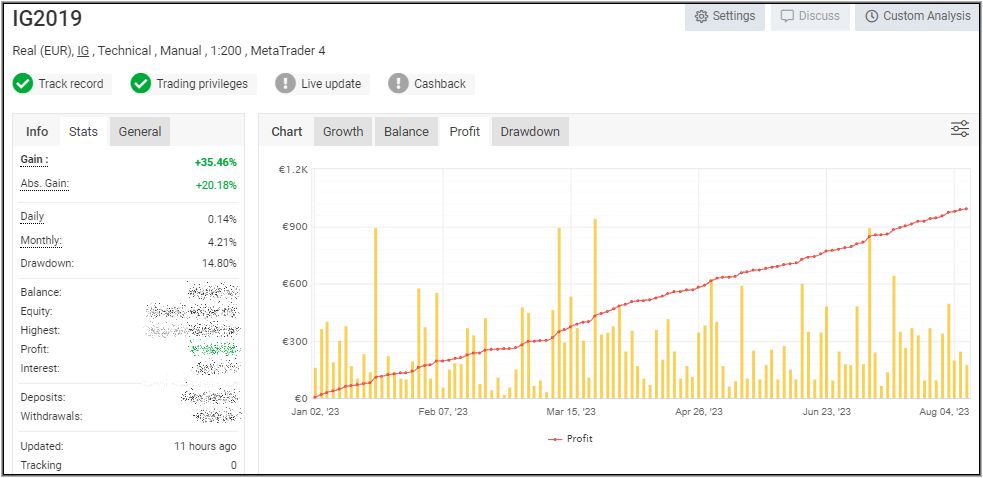
Task: Click the Abs. Gain label
Action: click(45, 184)
